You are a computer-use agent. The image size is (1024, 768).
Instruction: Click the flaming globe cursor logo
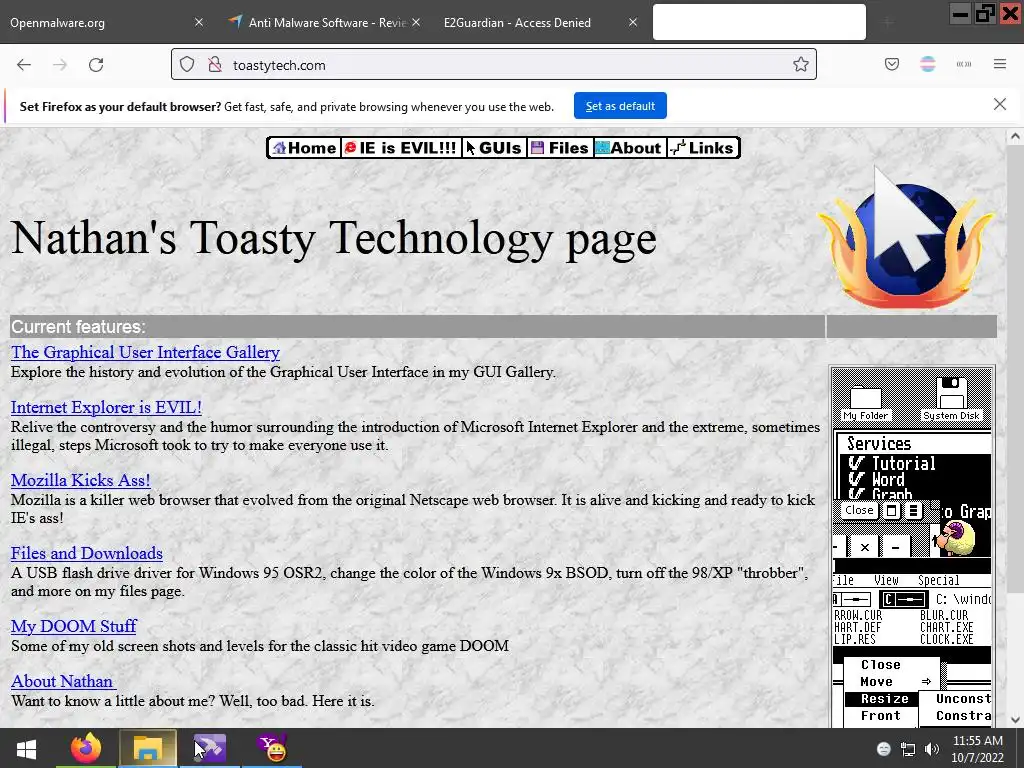[907, 236]
